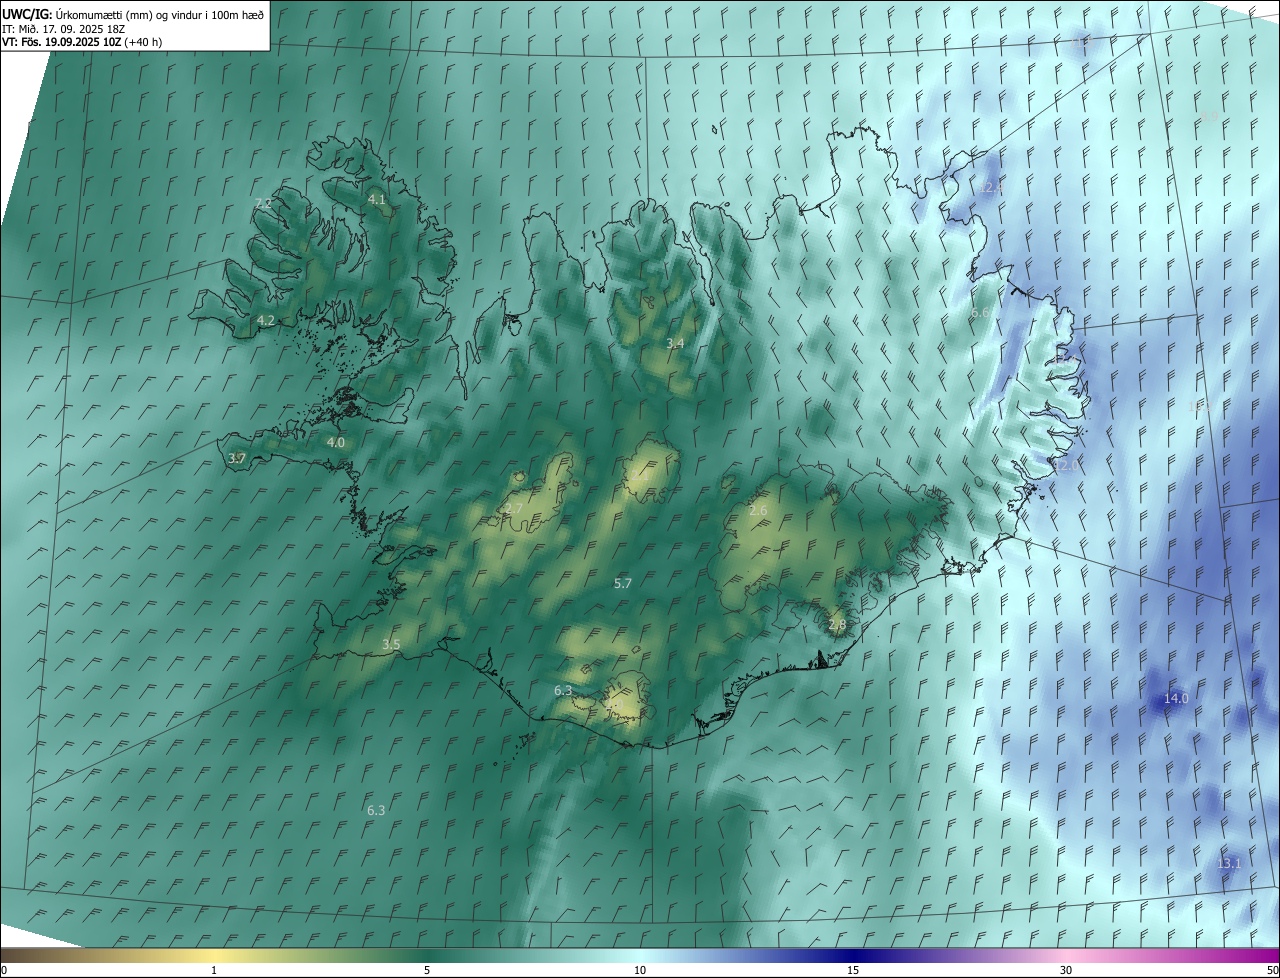
Task: Click the 14.0 value in dark blue area
Action: (x=1177, y=698)
